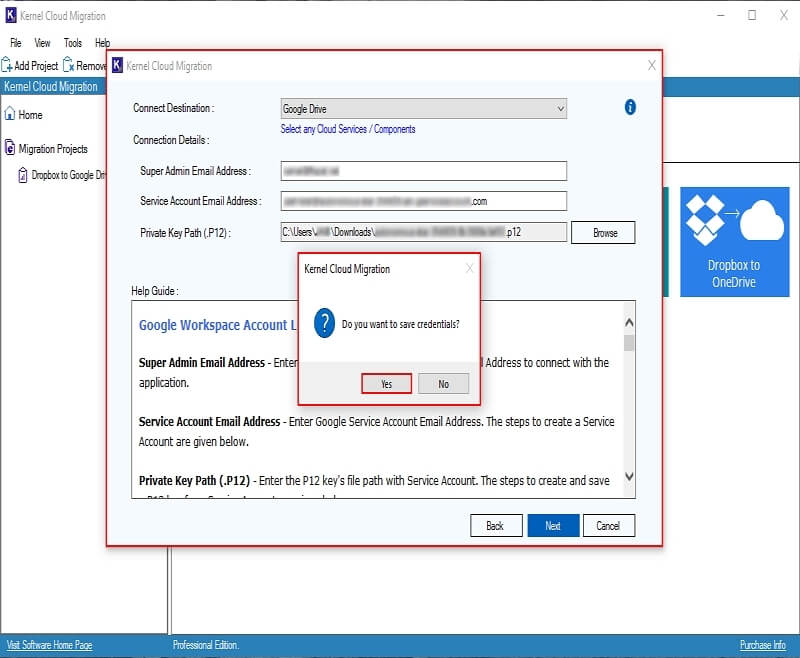Image resolution: width=800 pixels, height=658 pixels.
Task: Click the 'Kernel Cloud Migration' sidebar panel header
Action: pos(53,86)
